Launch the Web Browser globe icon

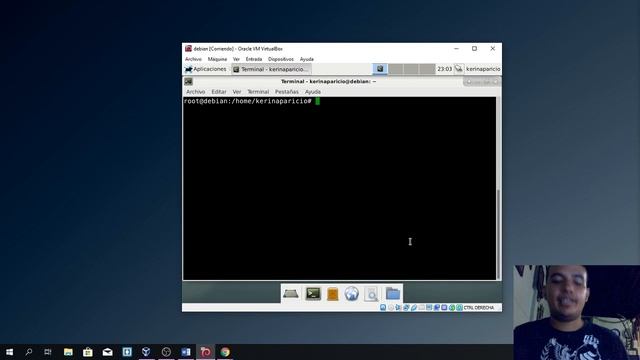[351, 294]
